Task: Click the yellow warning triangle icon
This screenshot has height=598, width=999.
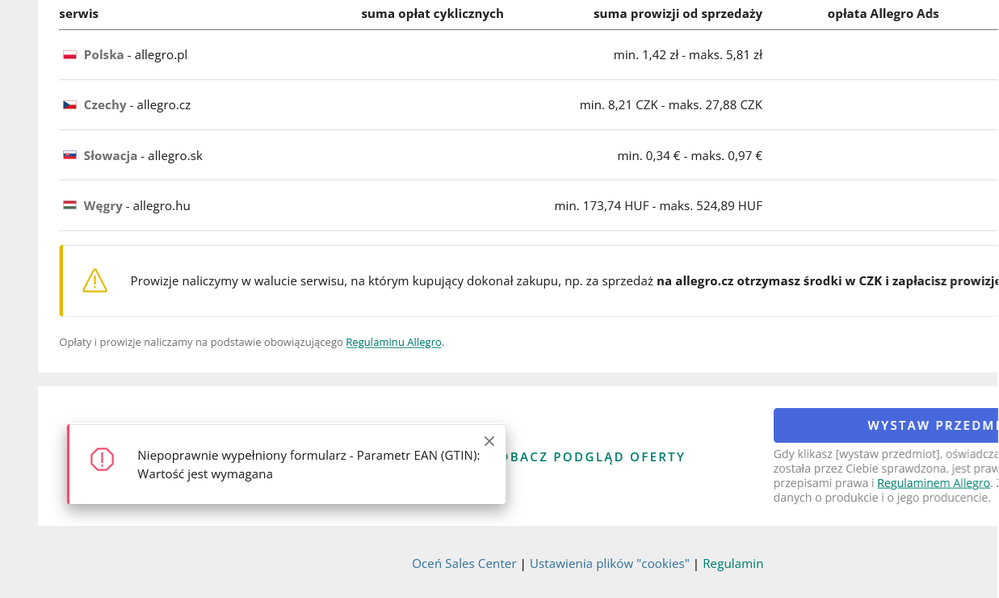Action: click(96, 281)
